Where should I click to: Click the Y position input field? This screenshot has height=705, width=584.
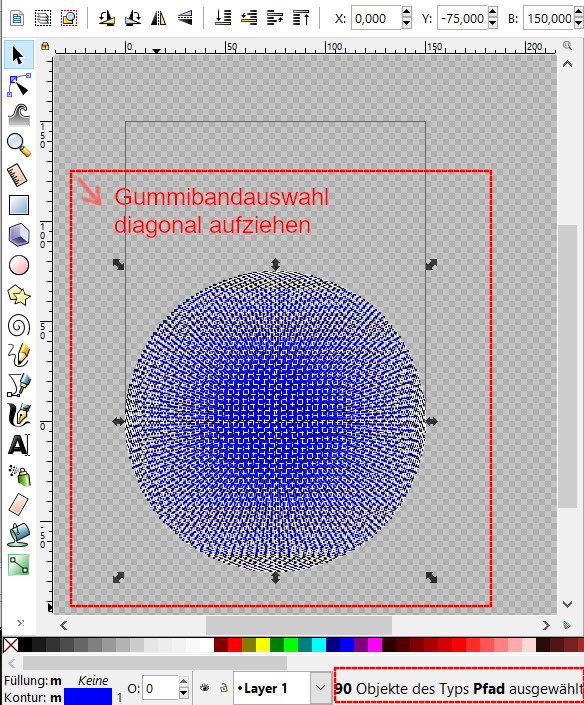pos(462,18)
